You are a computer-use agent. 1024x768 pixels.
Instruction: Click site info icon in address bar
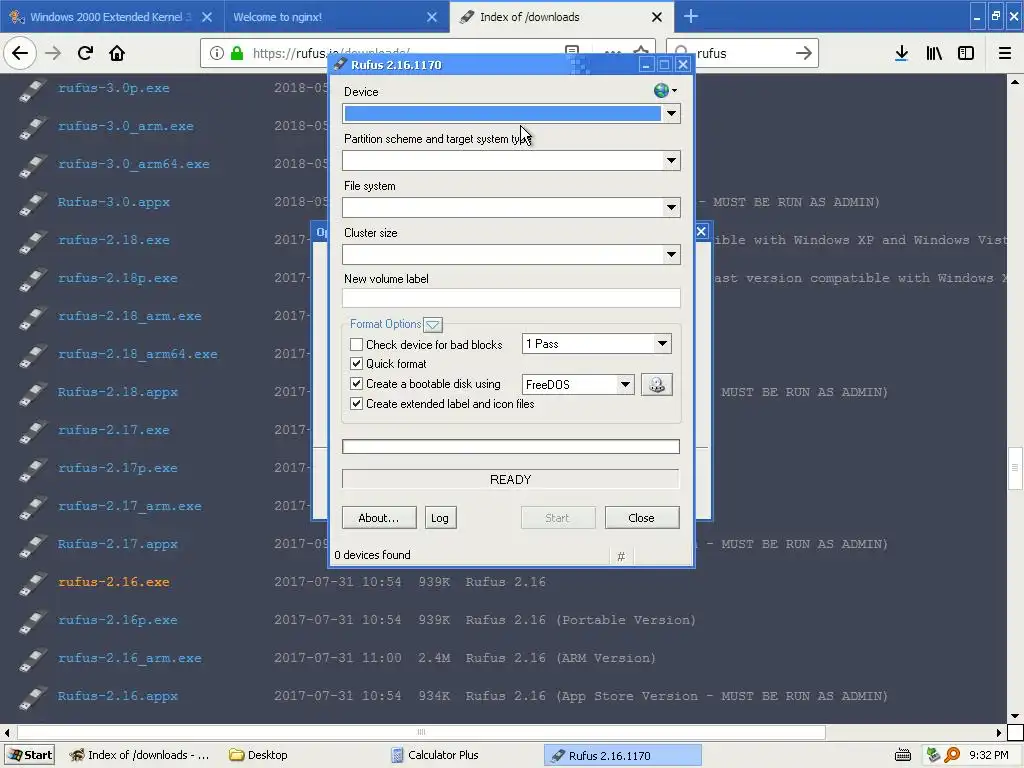(x=217, y=54)
